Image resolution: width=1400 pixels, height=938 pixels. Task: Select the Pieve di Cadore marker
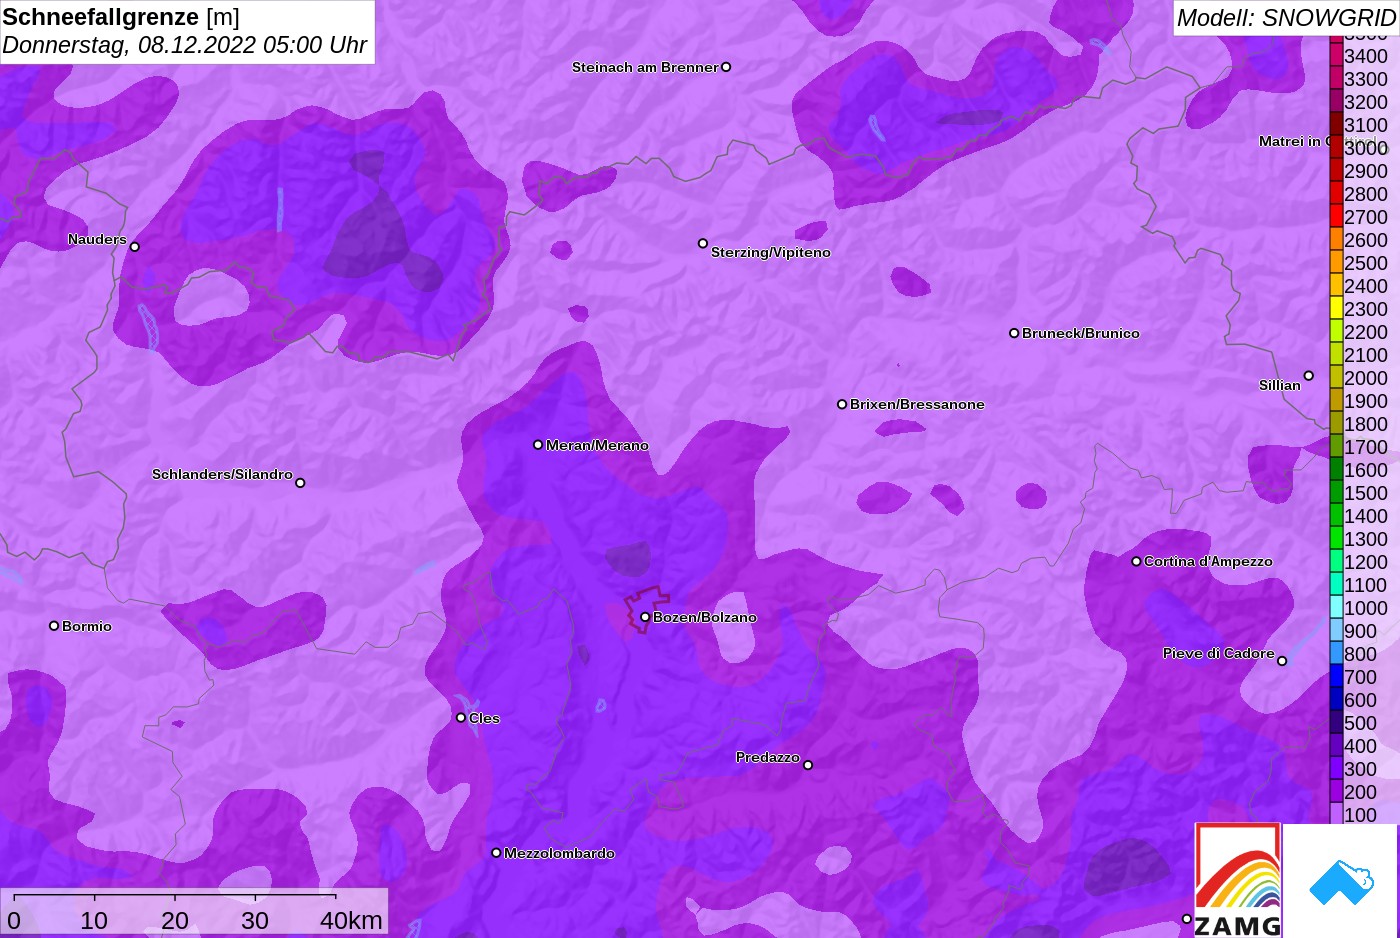(1282, 661)
